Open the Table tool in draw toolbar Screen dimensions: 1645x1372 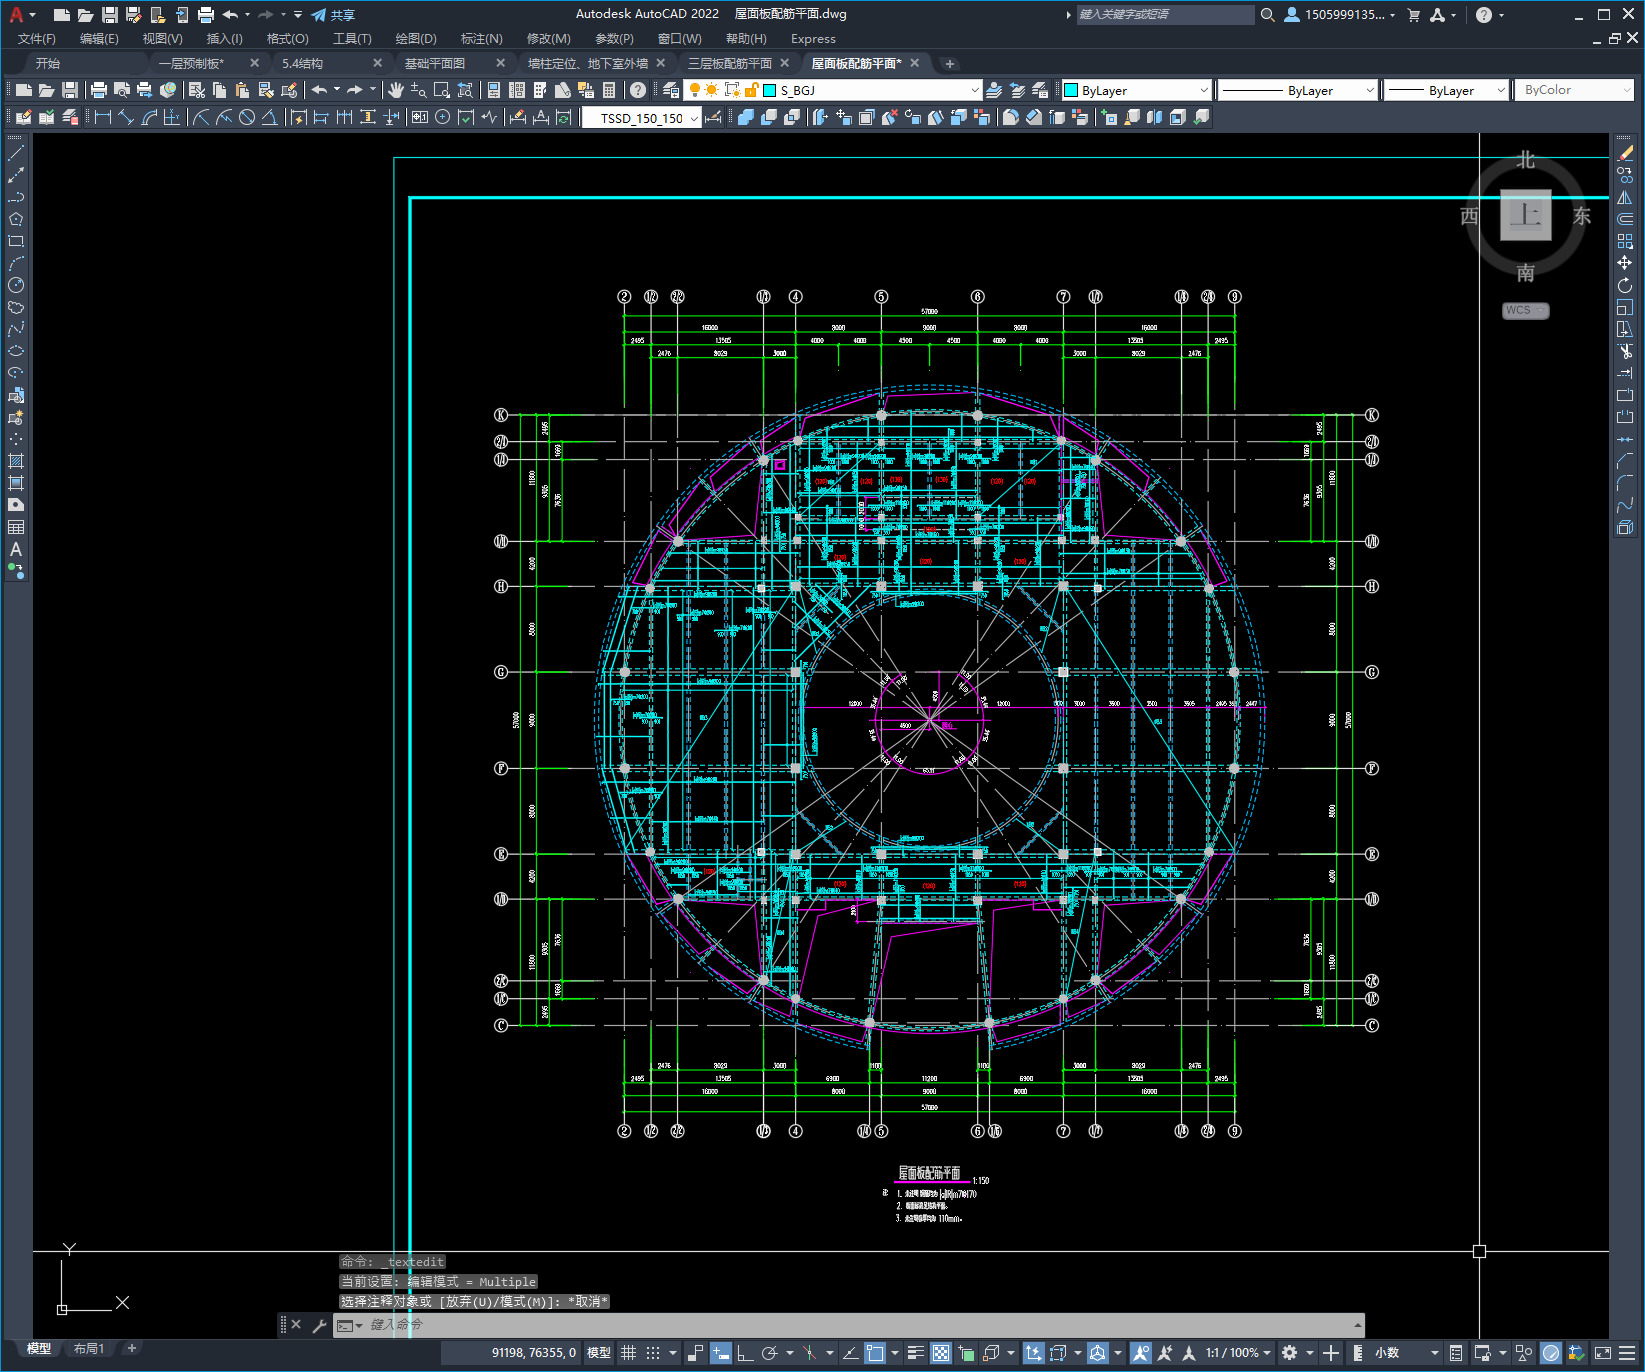tap(16, 527)
